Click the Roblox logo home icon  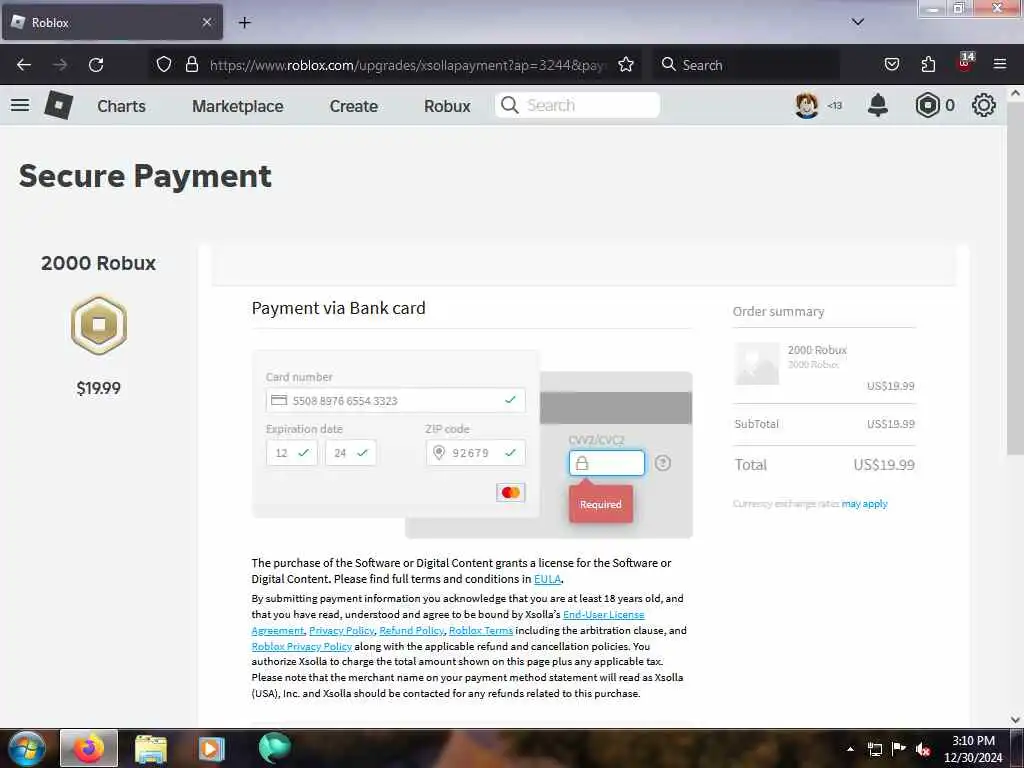click(58, 105)
